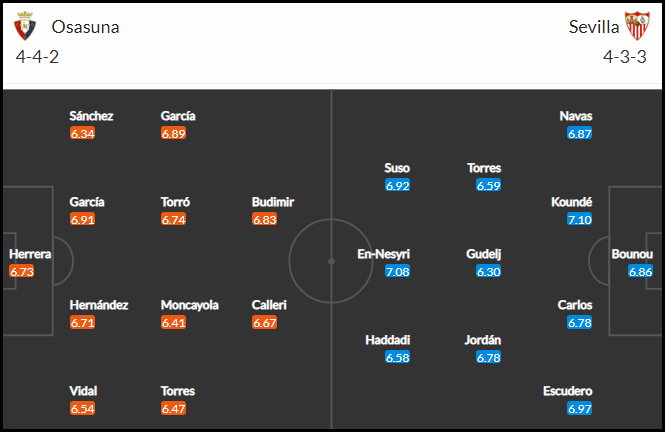The width and height of the screenshot is (665, 432).
Task: Select Torró in Osasuna midfield
Action: click(175, 202)
